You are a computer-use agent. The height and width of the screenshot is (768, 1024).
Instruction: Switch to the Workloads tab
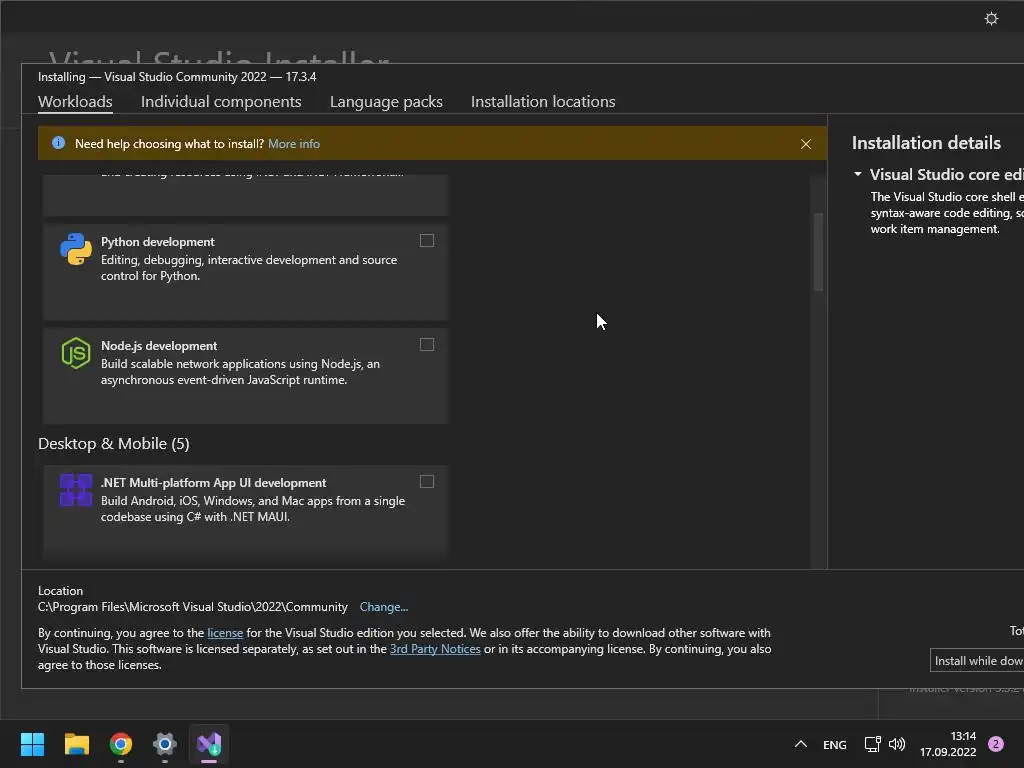(75, 102)
